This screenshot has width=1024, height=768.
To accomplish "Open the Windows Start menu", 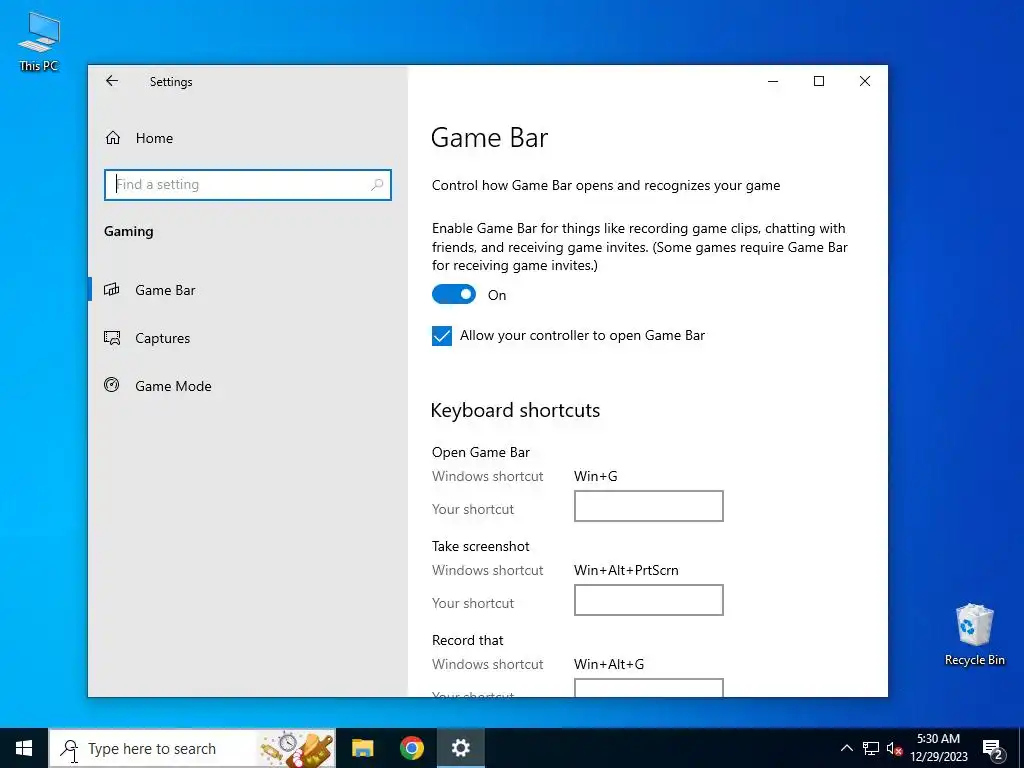I will click(x=24, y=748).
